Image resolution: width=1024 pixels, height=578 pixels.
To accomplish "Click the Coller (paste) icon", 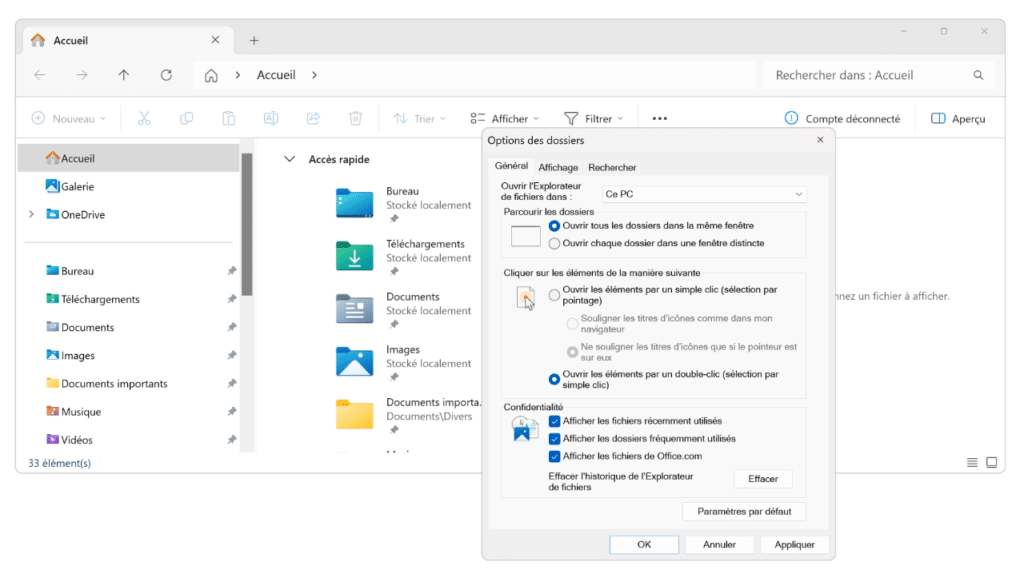I will [x=228, y=118].
